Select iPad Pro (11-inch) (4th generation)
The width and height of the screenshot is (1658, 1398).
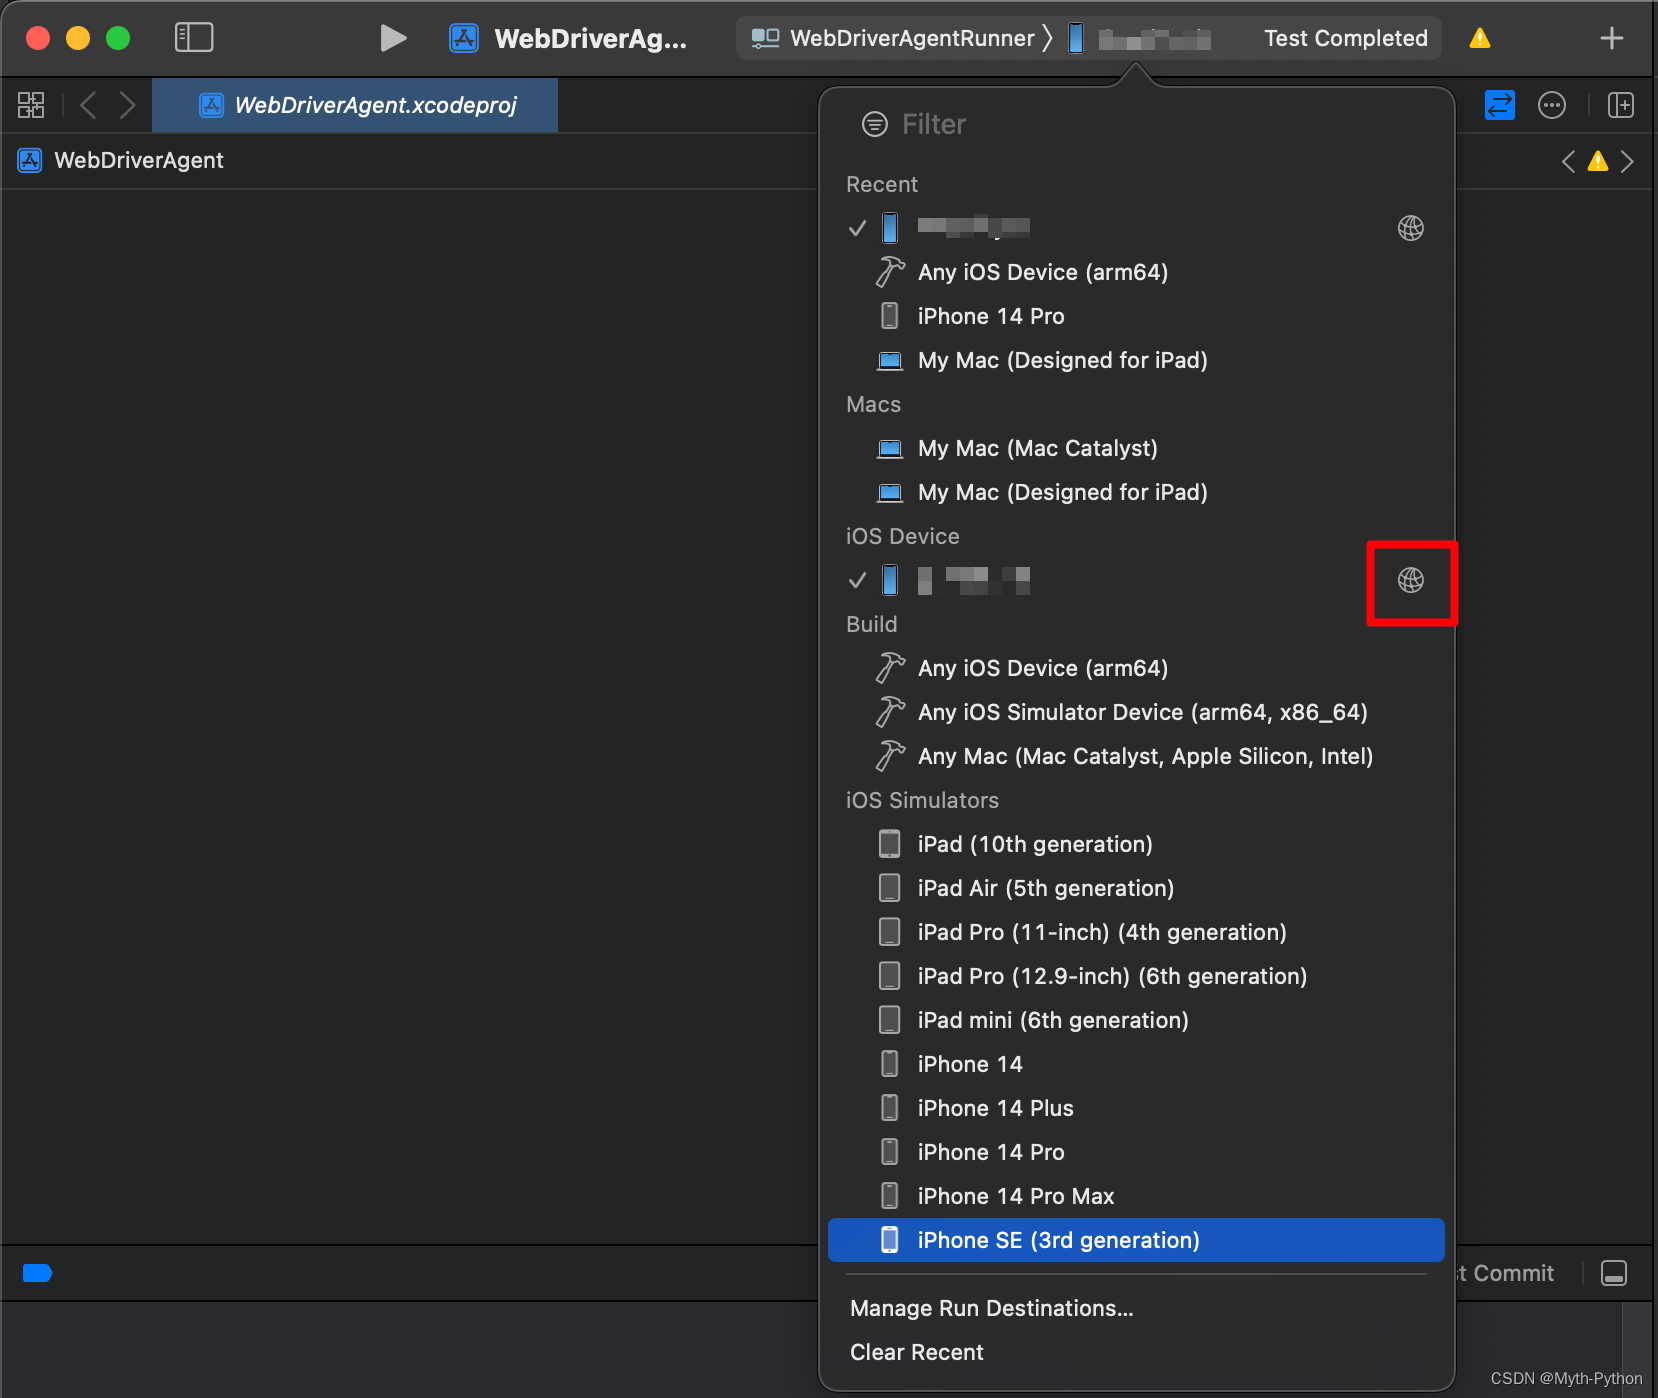tap(1136, 932)
